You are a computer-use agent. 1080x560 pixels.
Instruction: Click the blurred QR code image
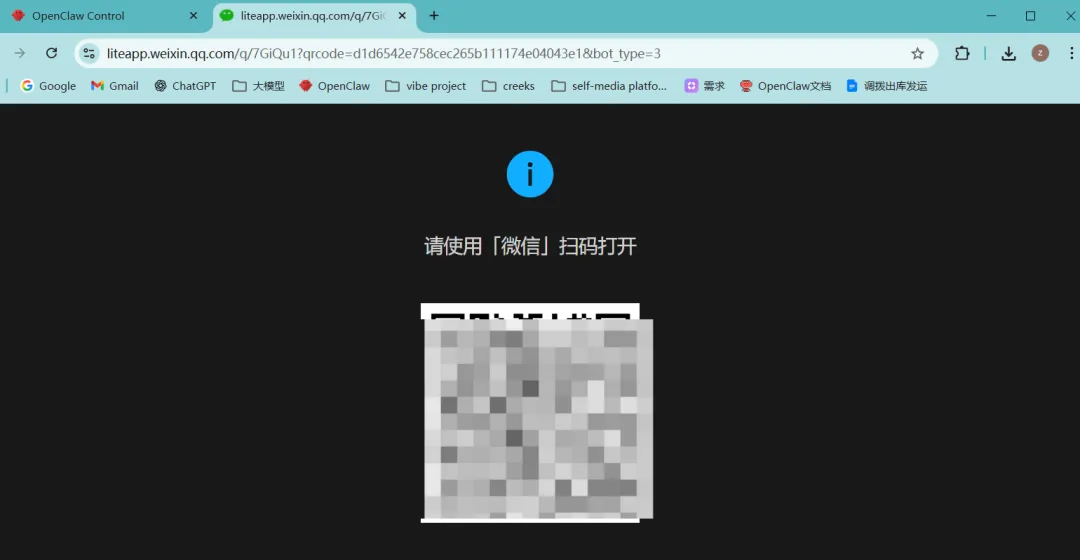point(537,413)
